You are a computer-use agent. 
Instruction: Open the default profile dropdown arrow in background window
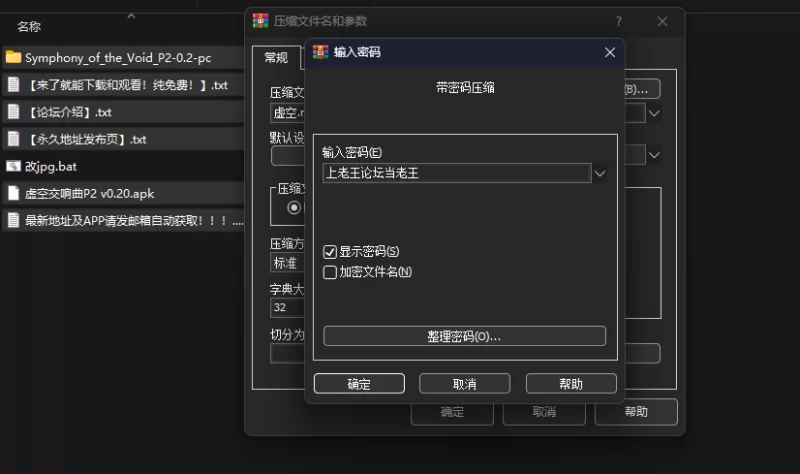pos(654,155)
